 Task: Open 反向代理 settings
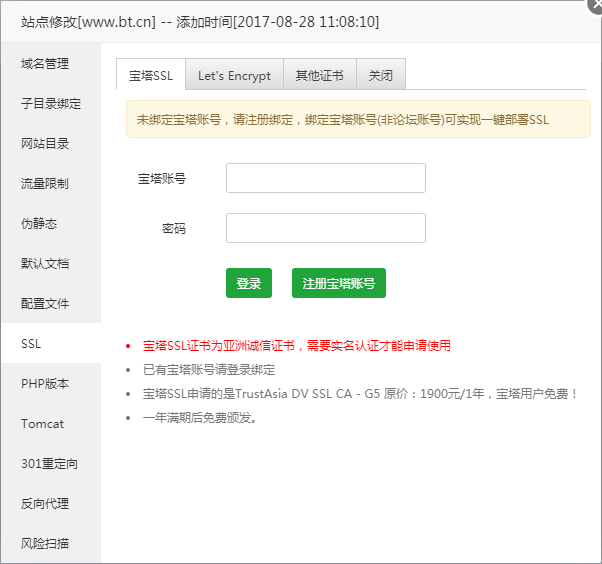click(51, 503)
